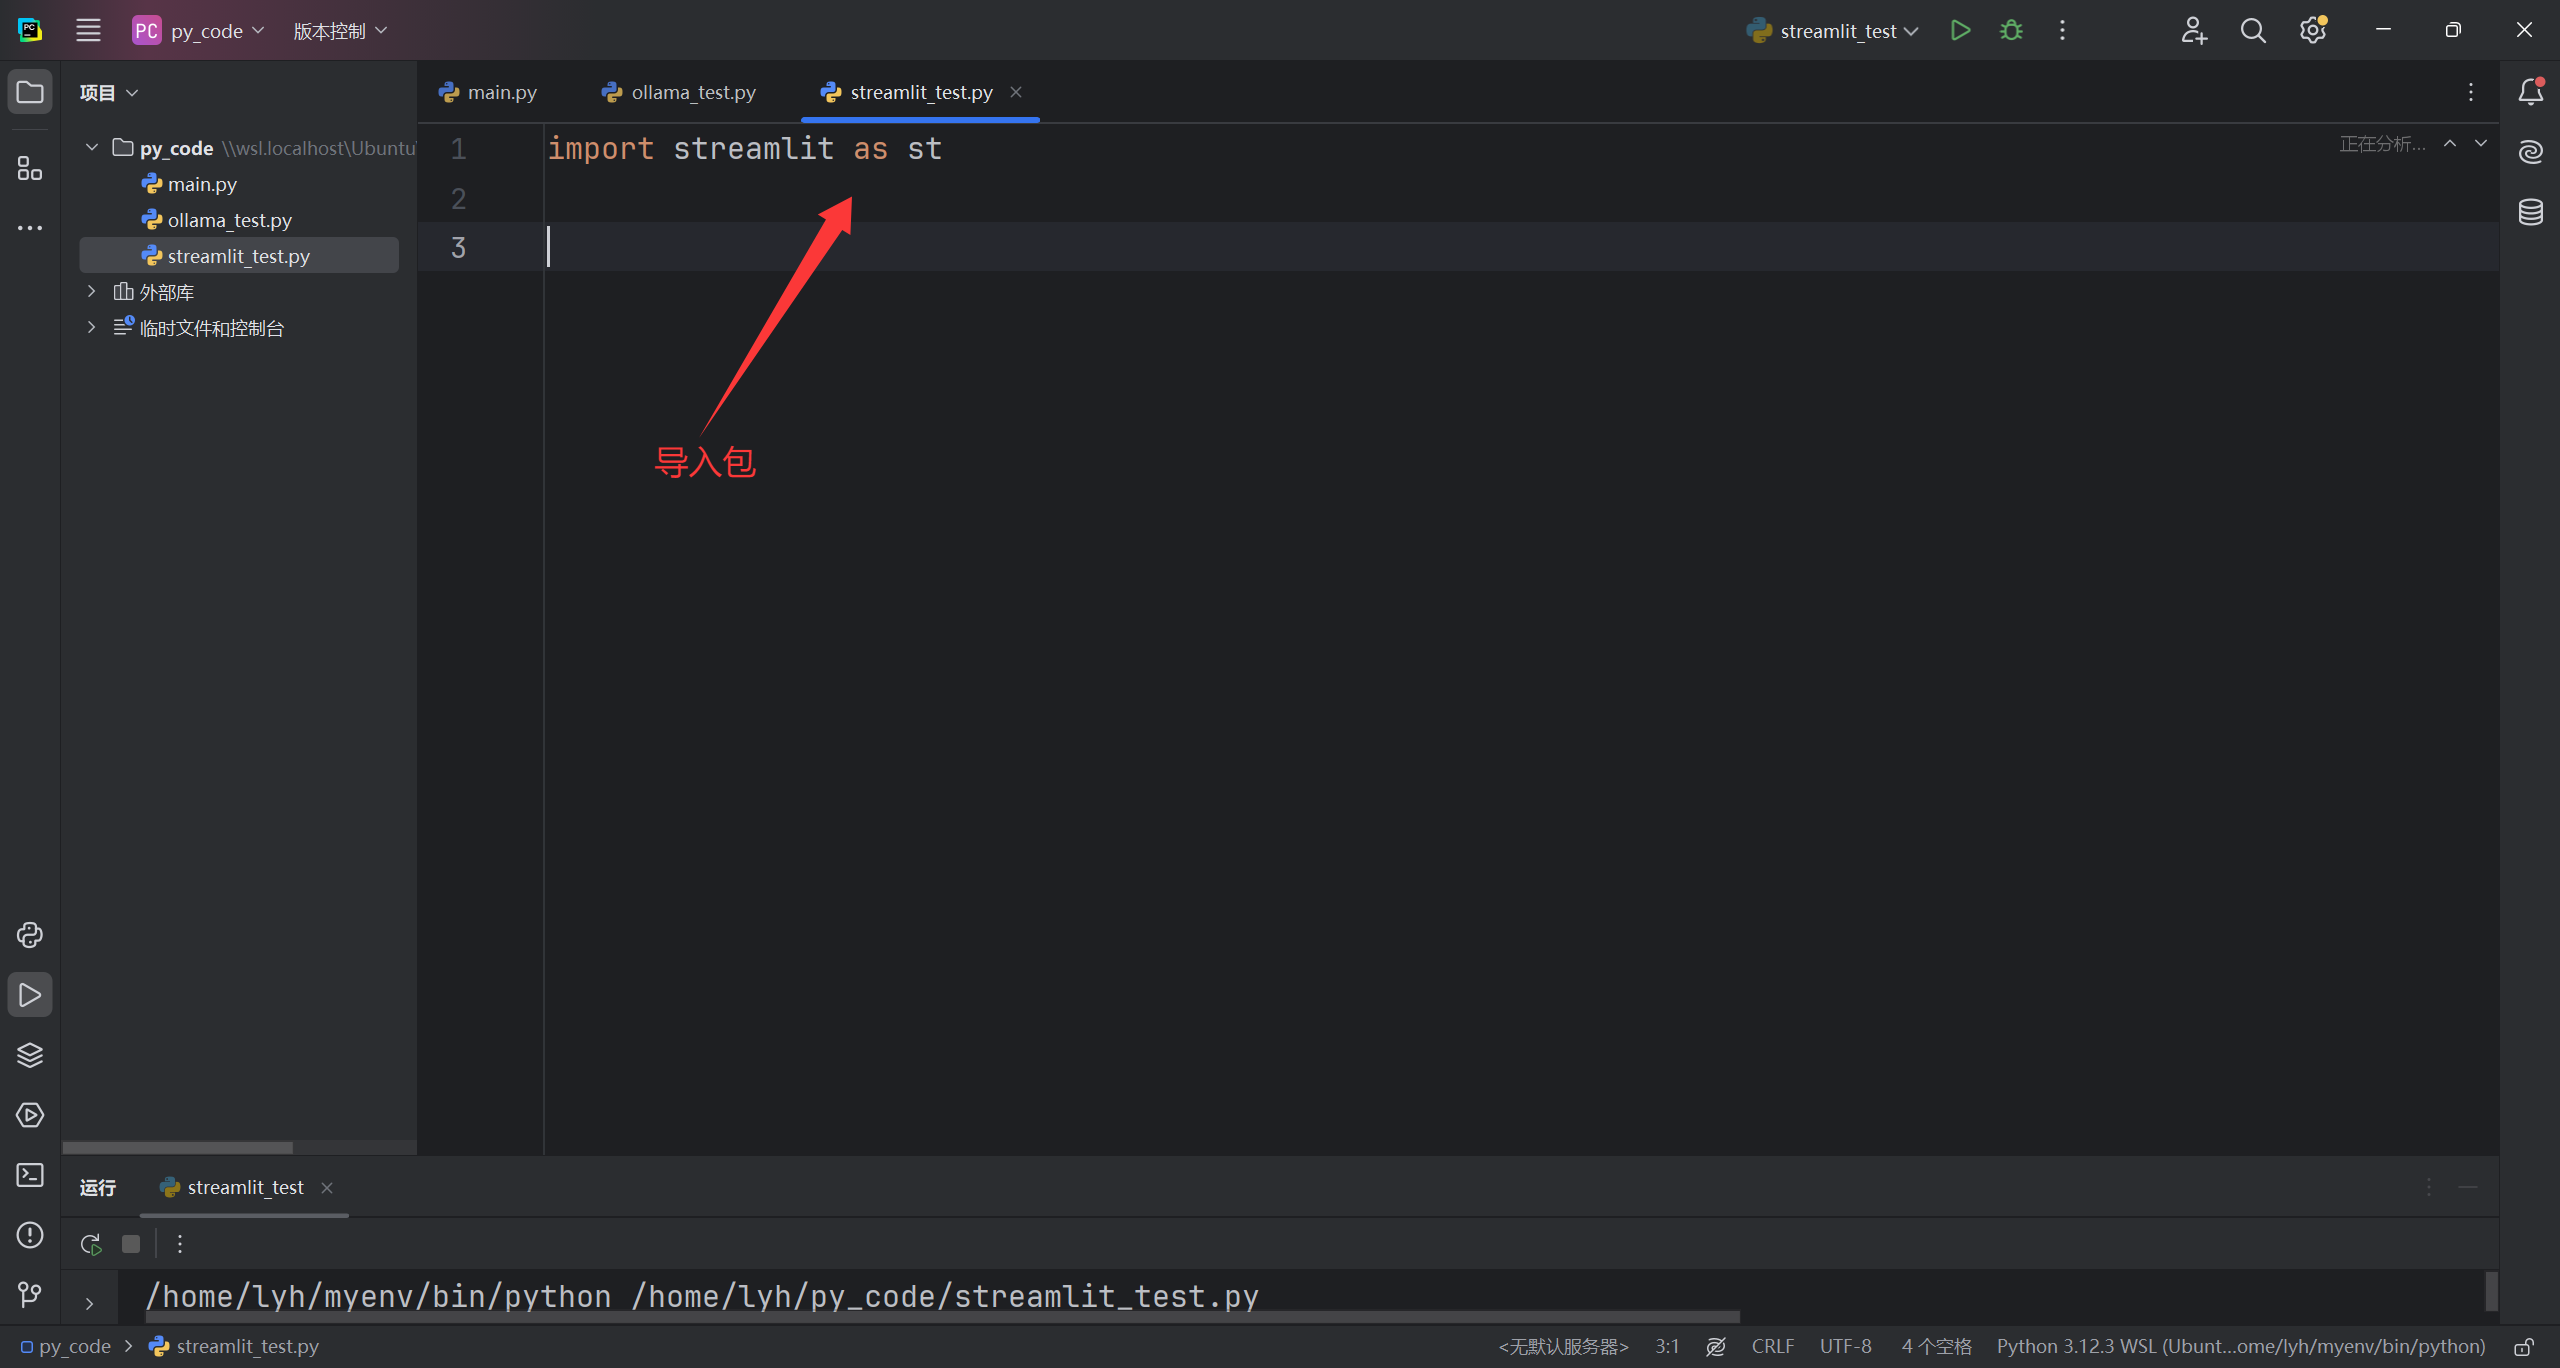The height and width of the screenshot is (1368, 2560).
Task: Open the Database tool window
Action: (2530, 212)
